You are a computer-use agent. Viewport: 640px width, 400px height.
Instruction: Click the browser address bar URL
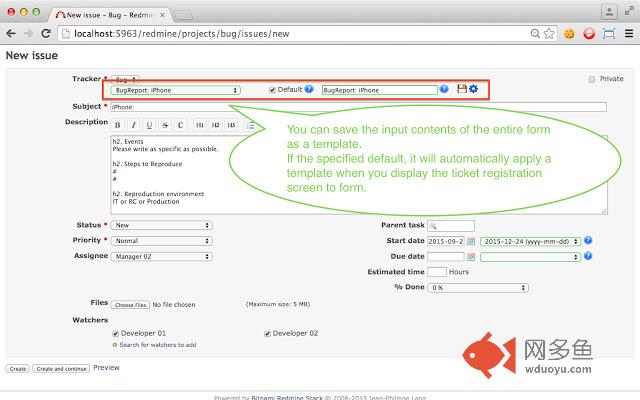(x=182, y=33)
